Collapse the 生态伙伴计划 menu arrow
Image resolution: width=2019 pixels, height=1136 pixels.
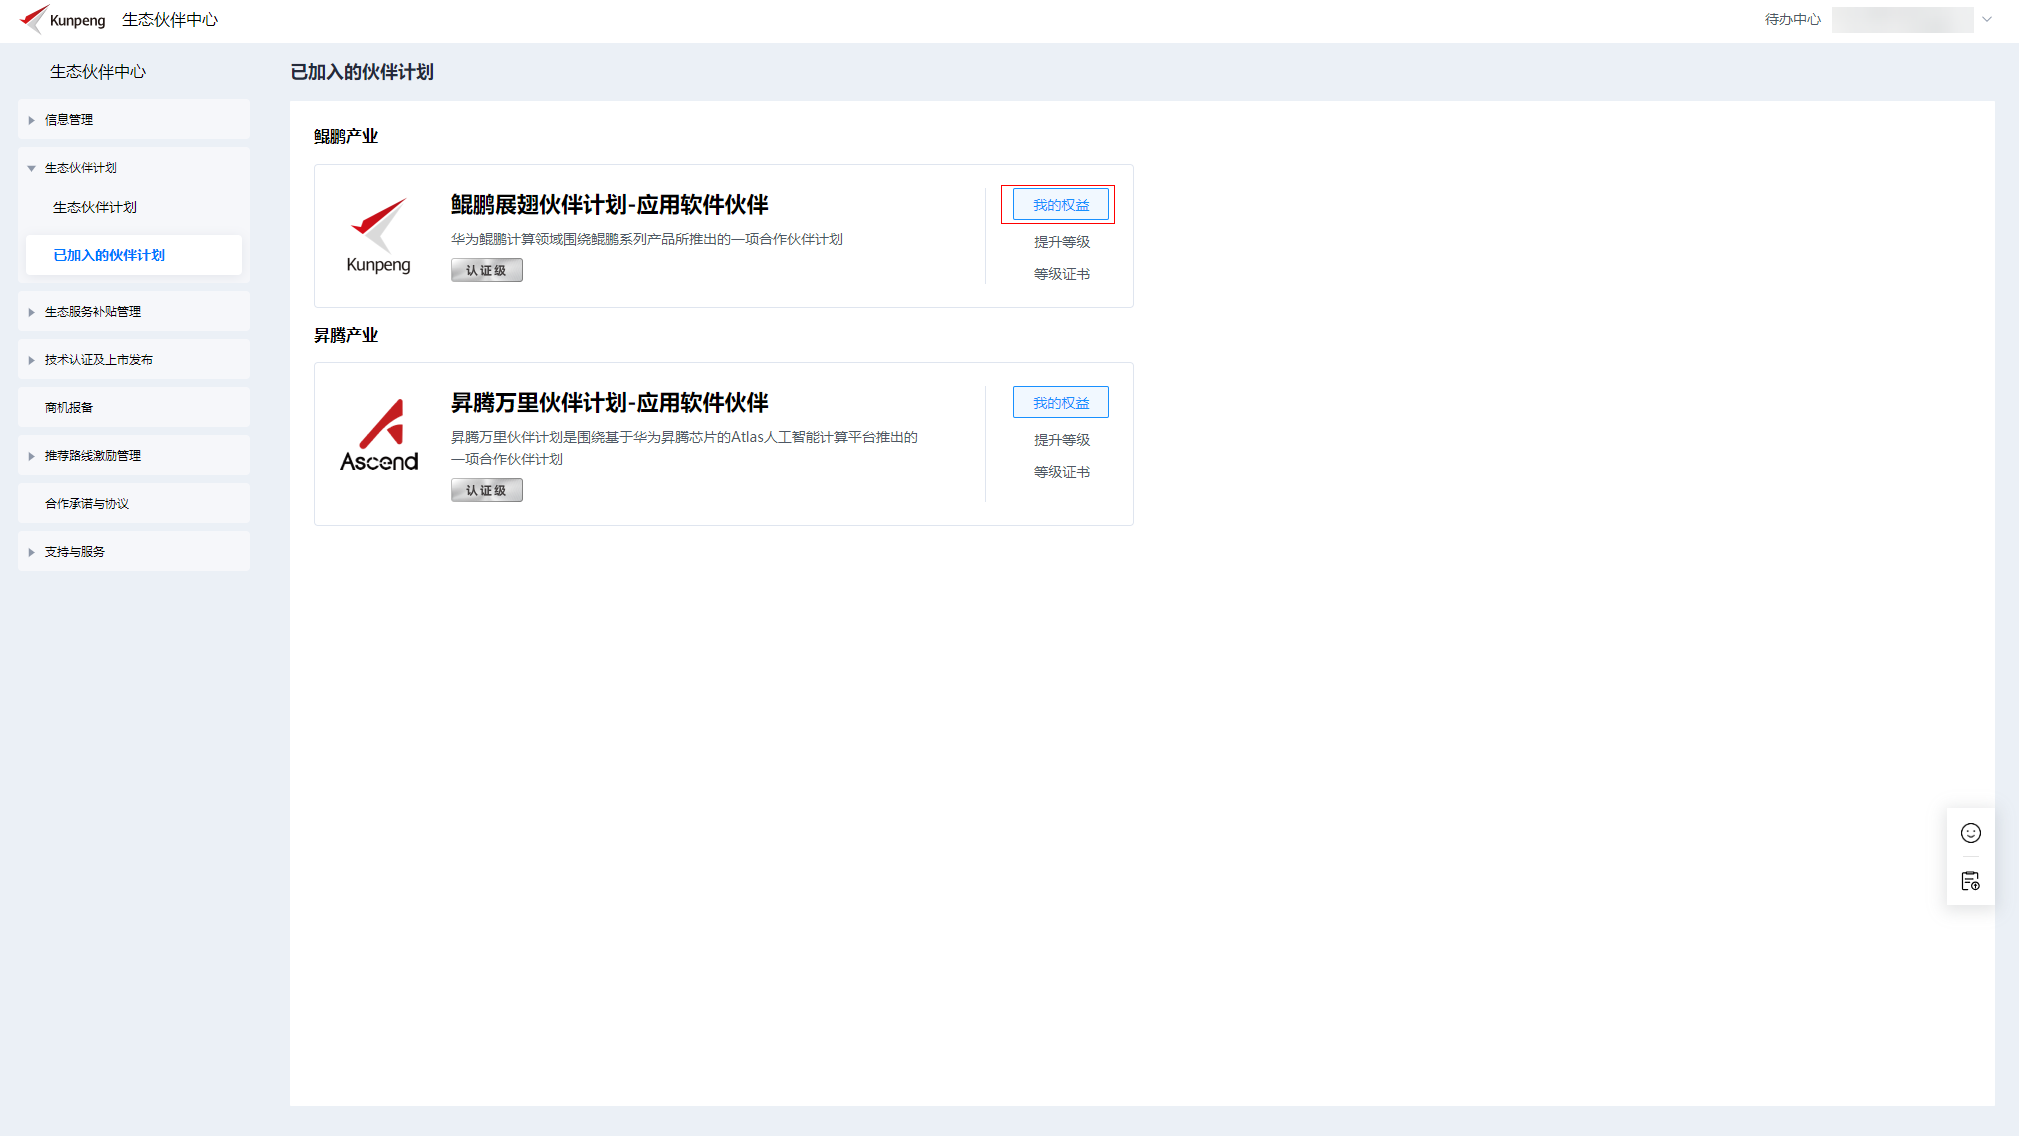(32, 168)
